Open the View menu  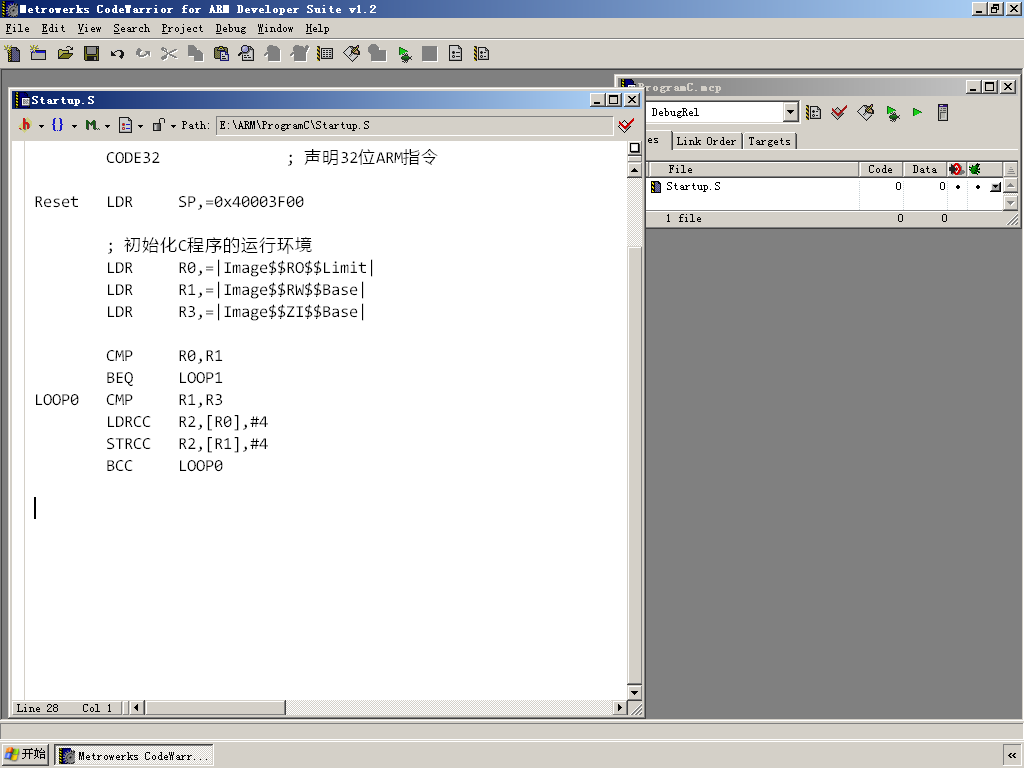pyautogui.click(x=89, y=29)
